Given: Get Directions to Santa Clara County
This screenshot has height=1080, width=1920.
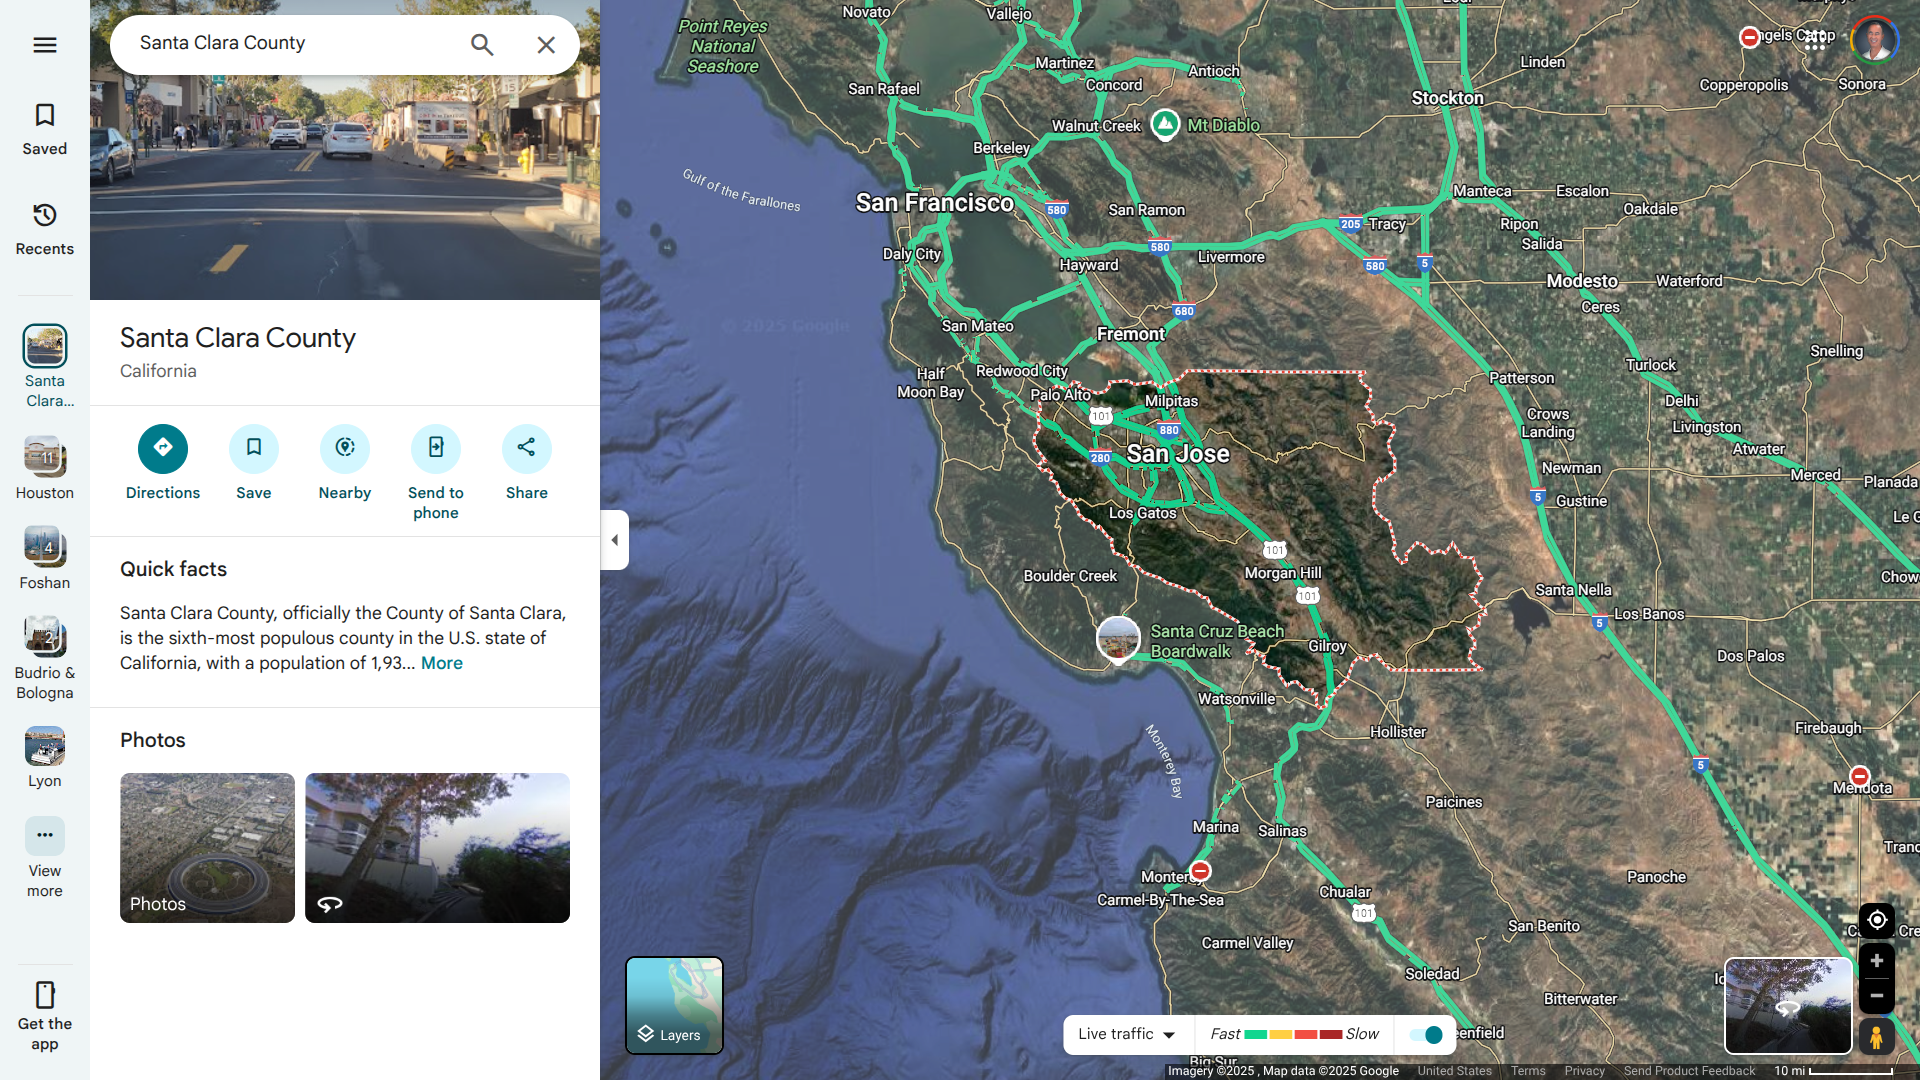Looking at the screenshot, I should click(x=163, y=449).
